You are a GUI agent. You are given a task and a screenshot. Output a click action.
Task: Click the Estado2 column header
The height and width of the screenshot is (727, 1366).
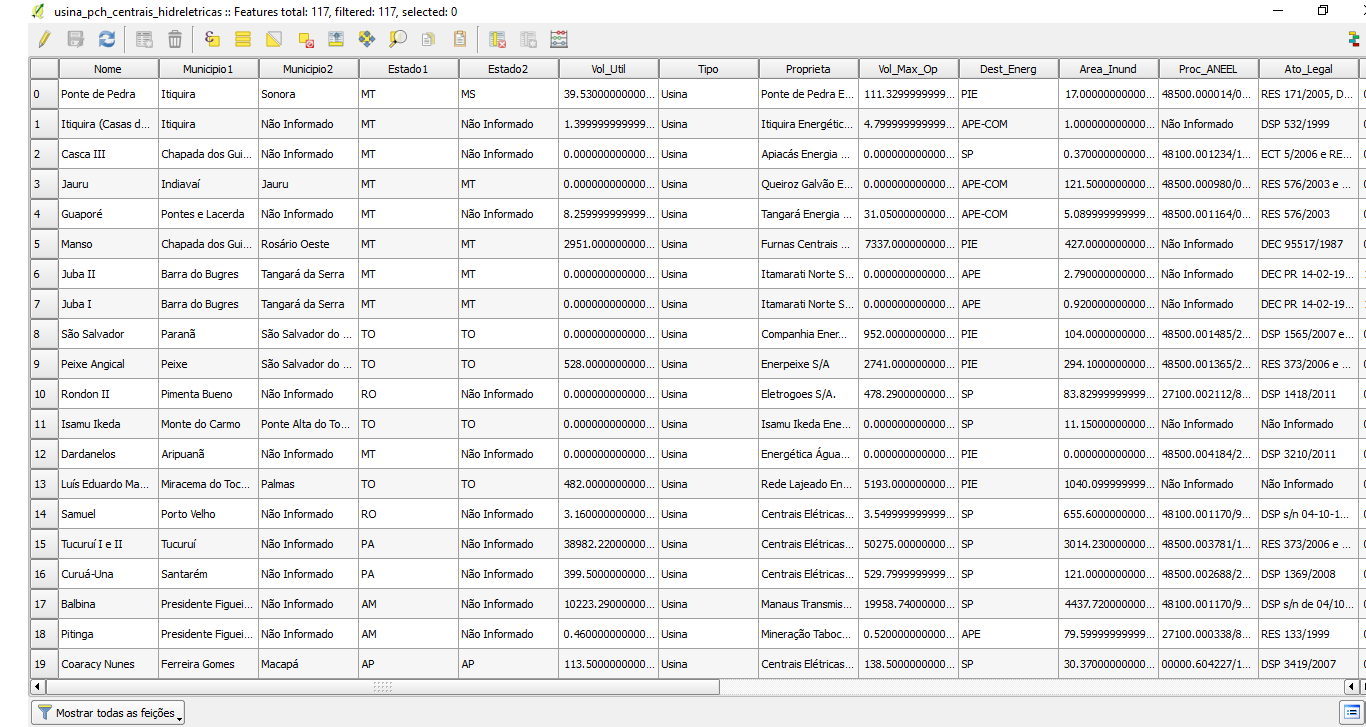508,69
